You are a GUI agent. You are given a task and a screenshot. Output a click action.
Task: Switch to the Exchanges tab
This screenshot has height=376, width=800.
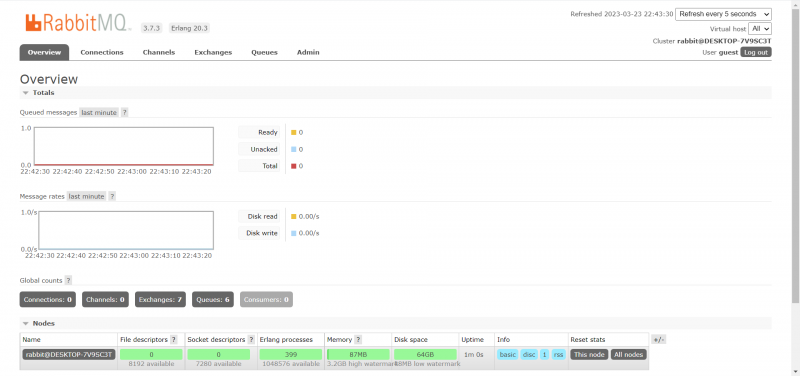coord(213,53)
